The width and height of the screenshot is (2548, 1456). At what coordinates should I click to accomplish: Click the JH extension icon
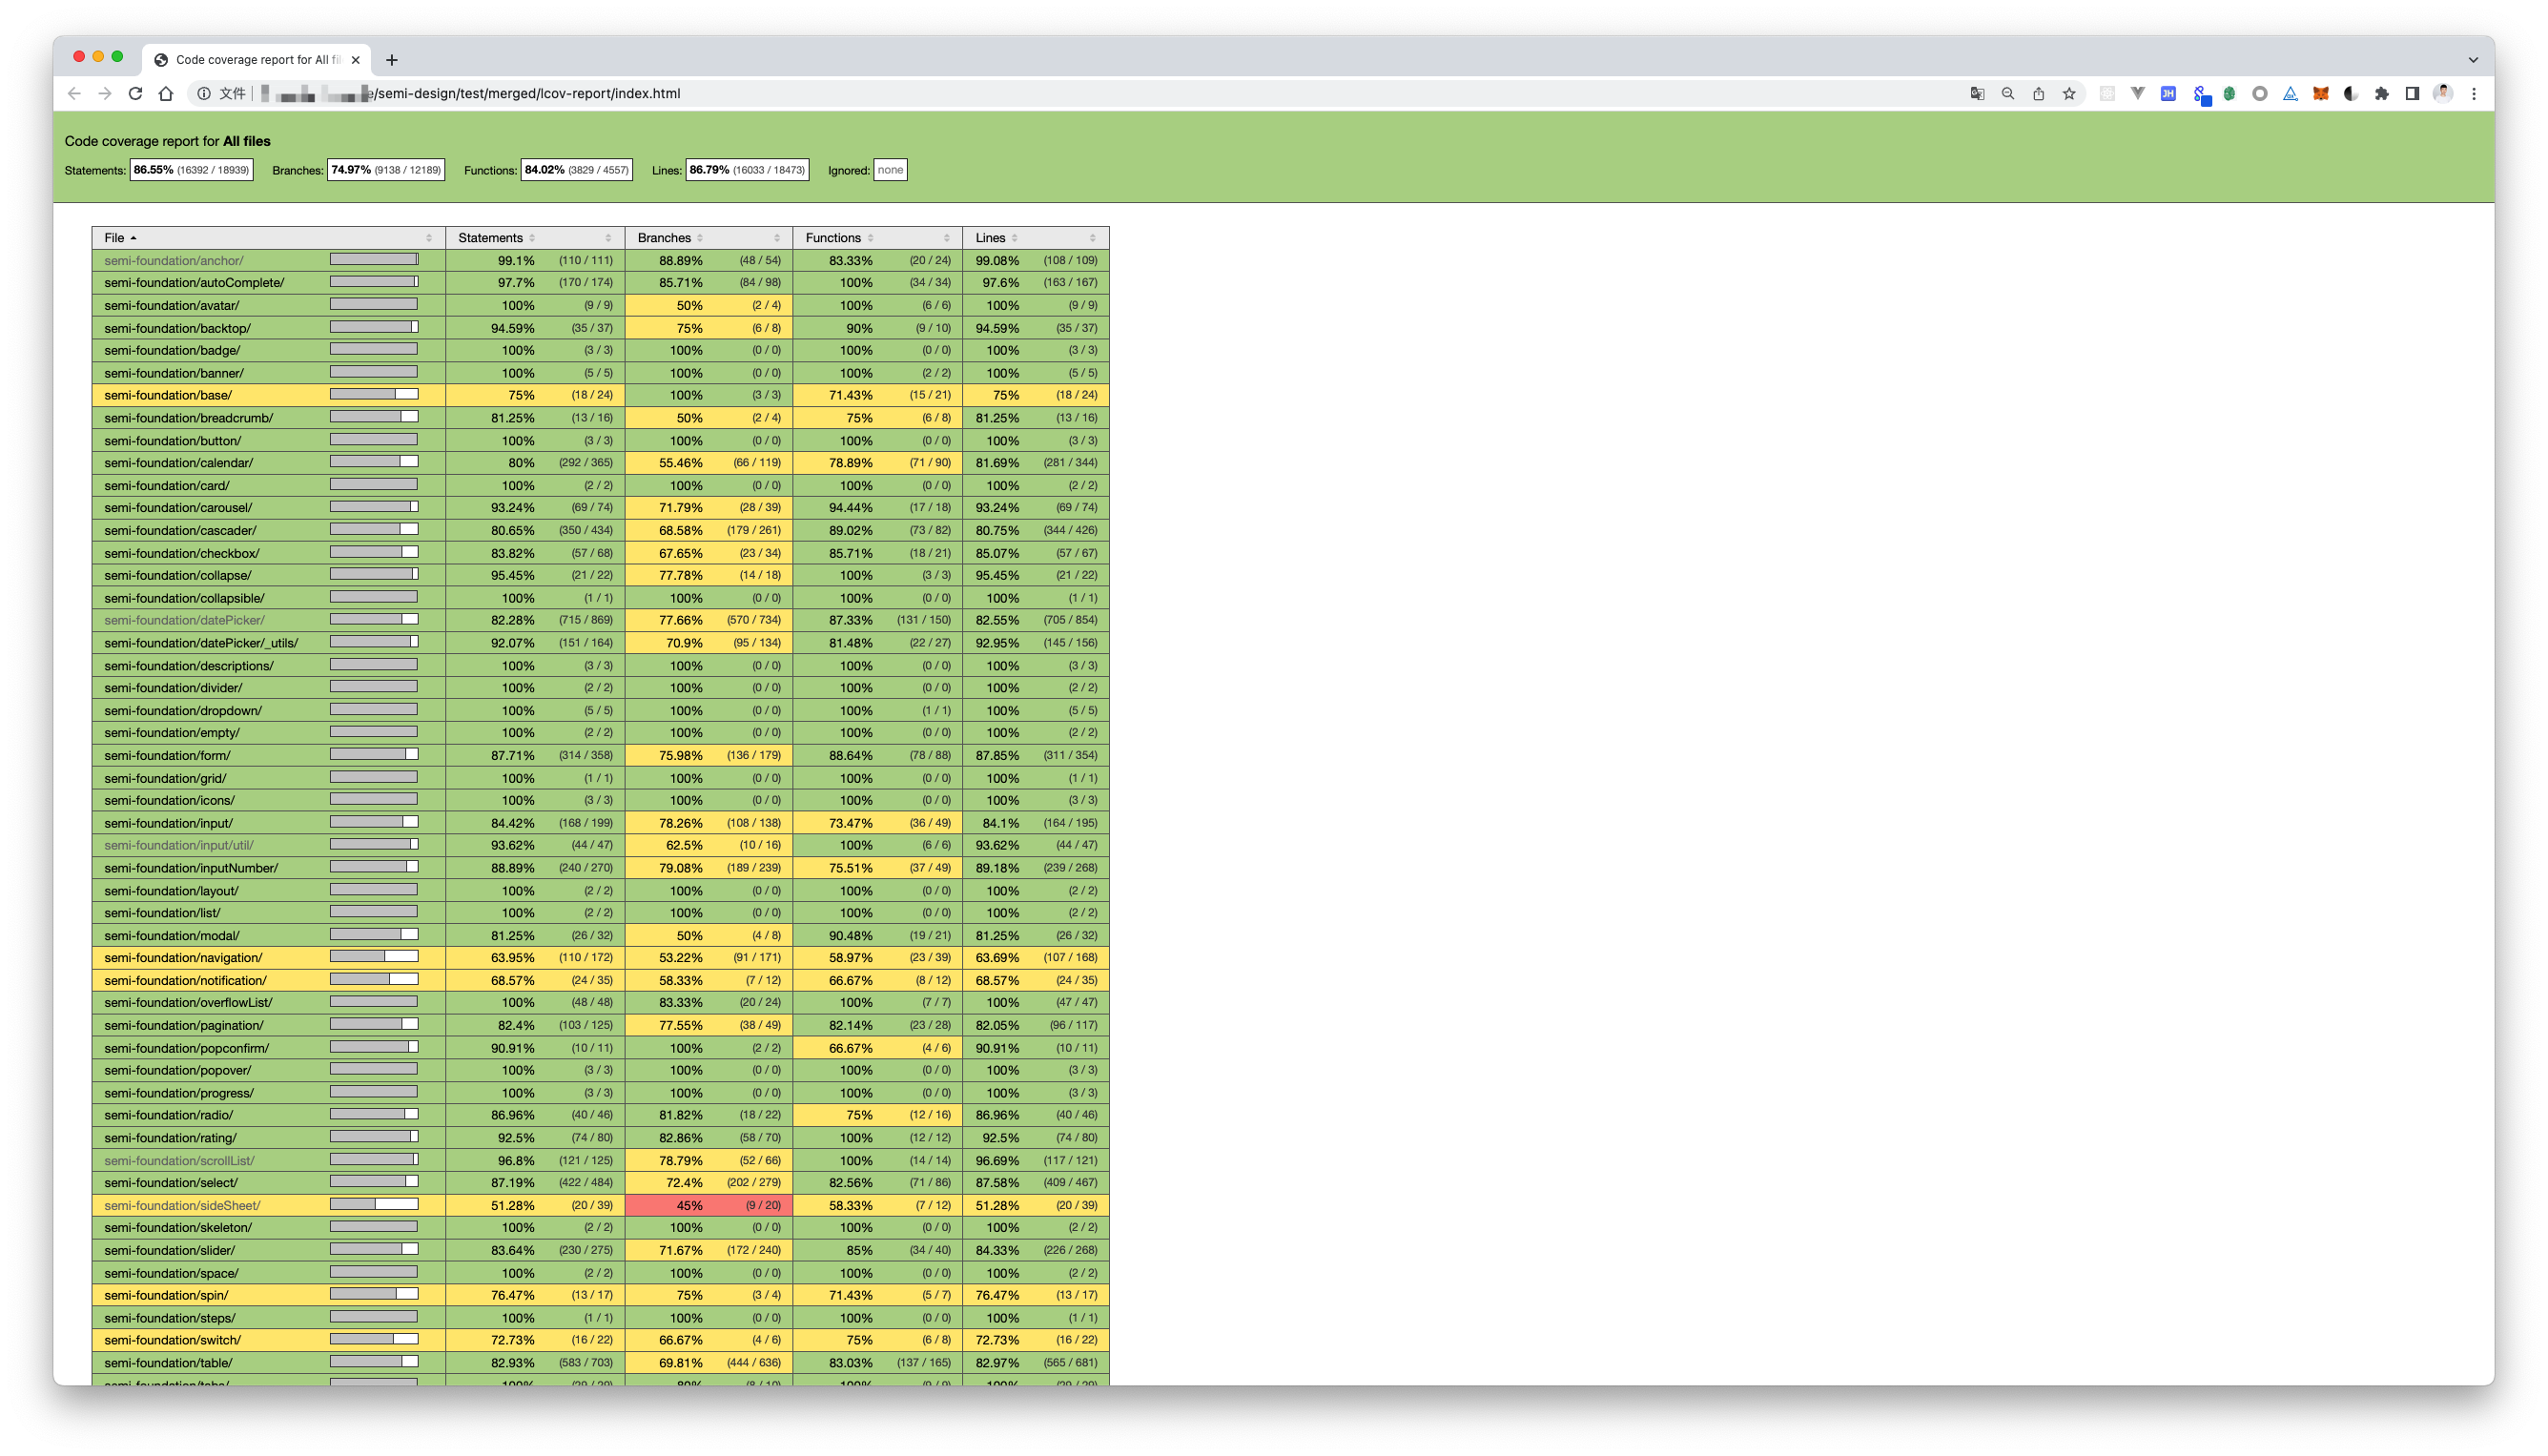pos(2168,93)
